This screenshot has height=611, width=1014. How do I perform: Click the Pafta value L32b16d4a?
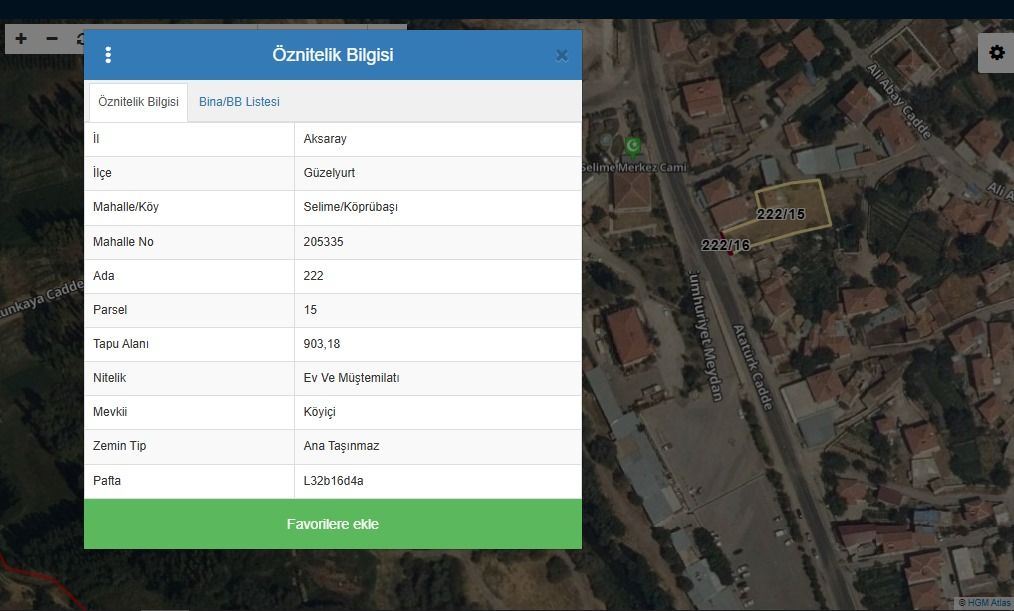(333, 481)
